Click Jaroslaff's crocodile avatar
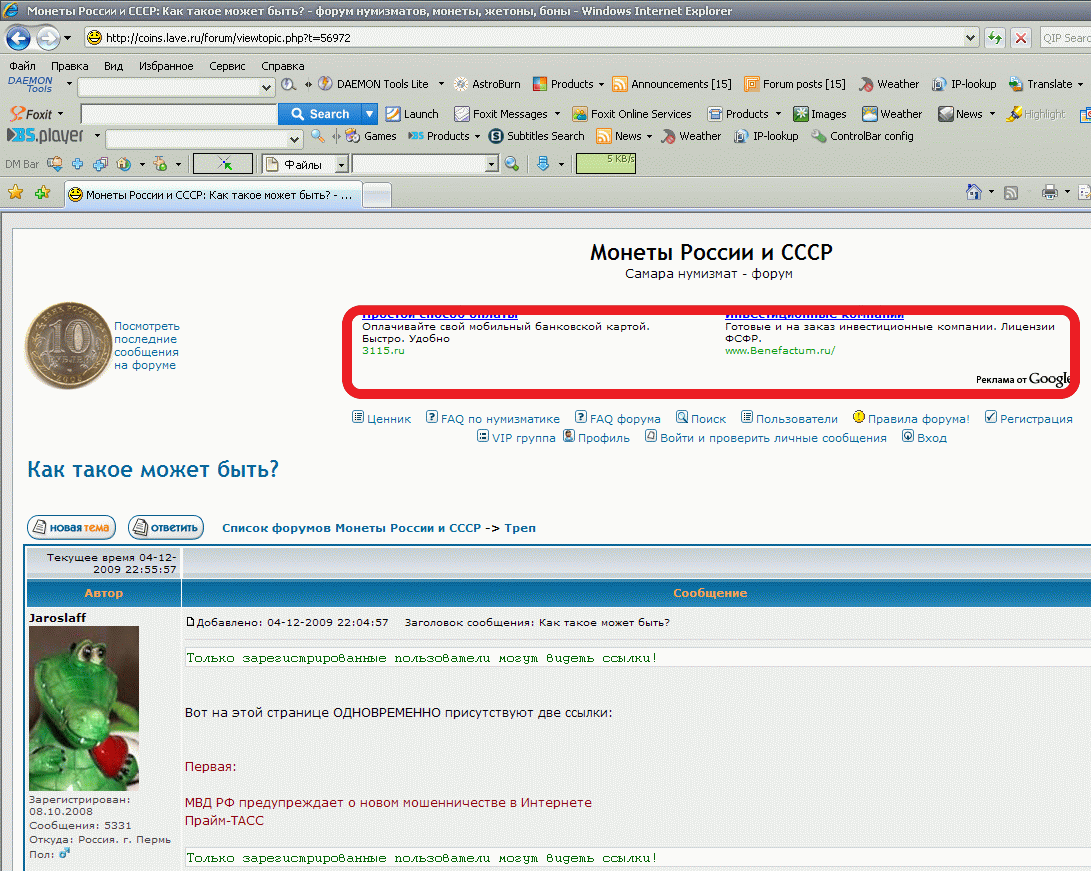The height and width of the screenshot is (871, 1091). coord(84,708)
